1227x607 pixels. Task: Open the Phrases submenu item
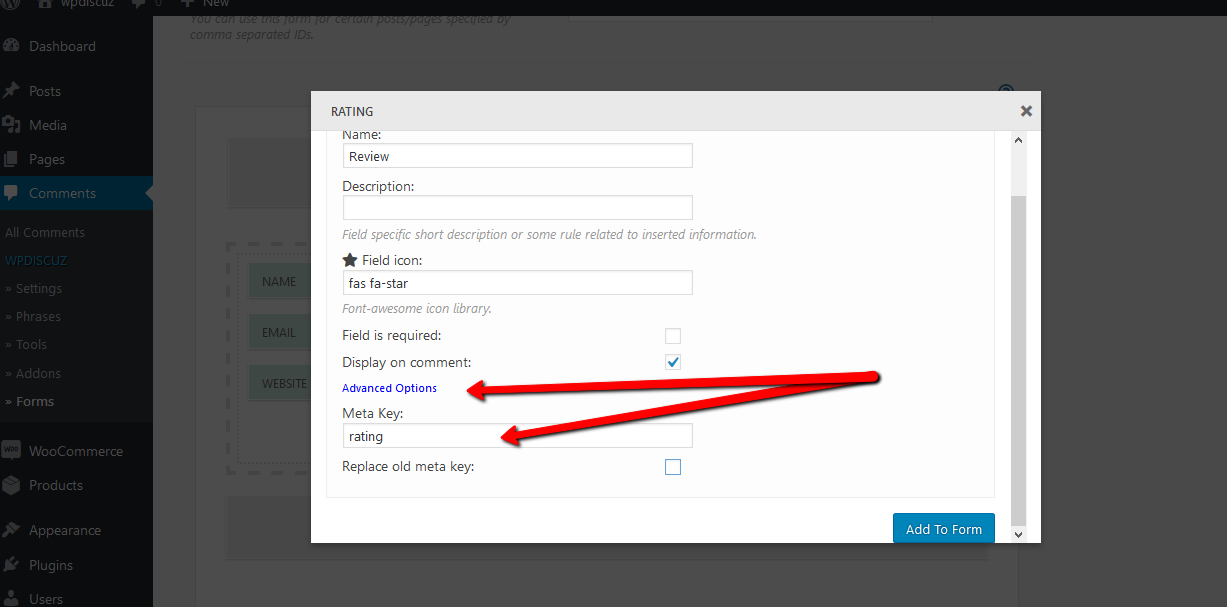[x=38, y=316]
